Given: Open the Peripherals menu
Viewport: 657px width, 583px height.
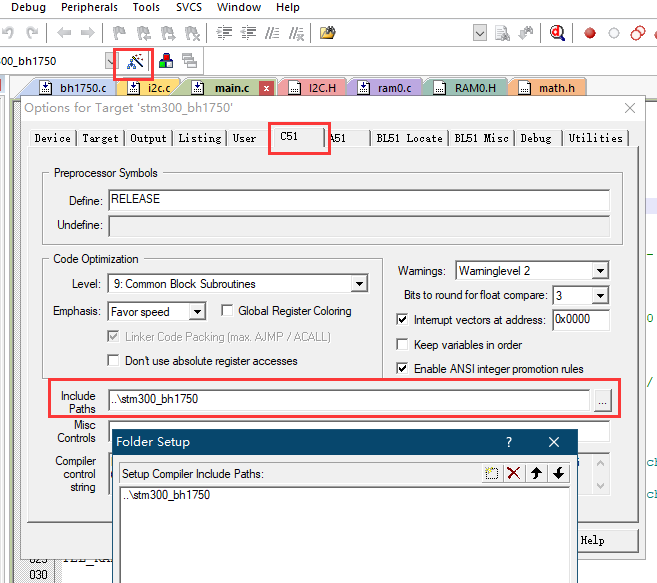Looking at the screenshot, I should point(89,8).
